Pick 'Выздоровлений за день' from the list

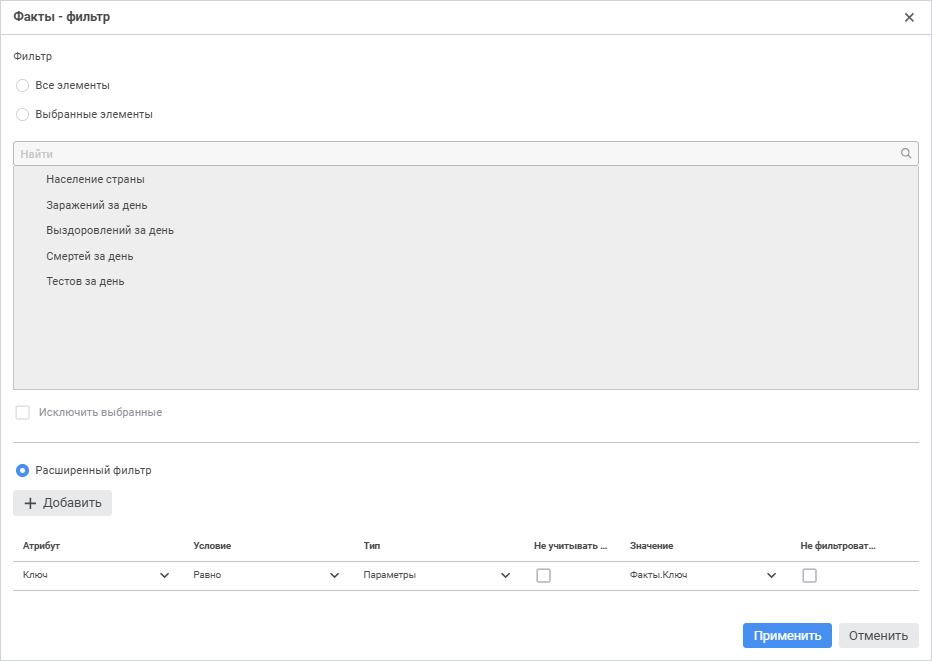(x=110, y=231)
